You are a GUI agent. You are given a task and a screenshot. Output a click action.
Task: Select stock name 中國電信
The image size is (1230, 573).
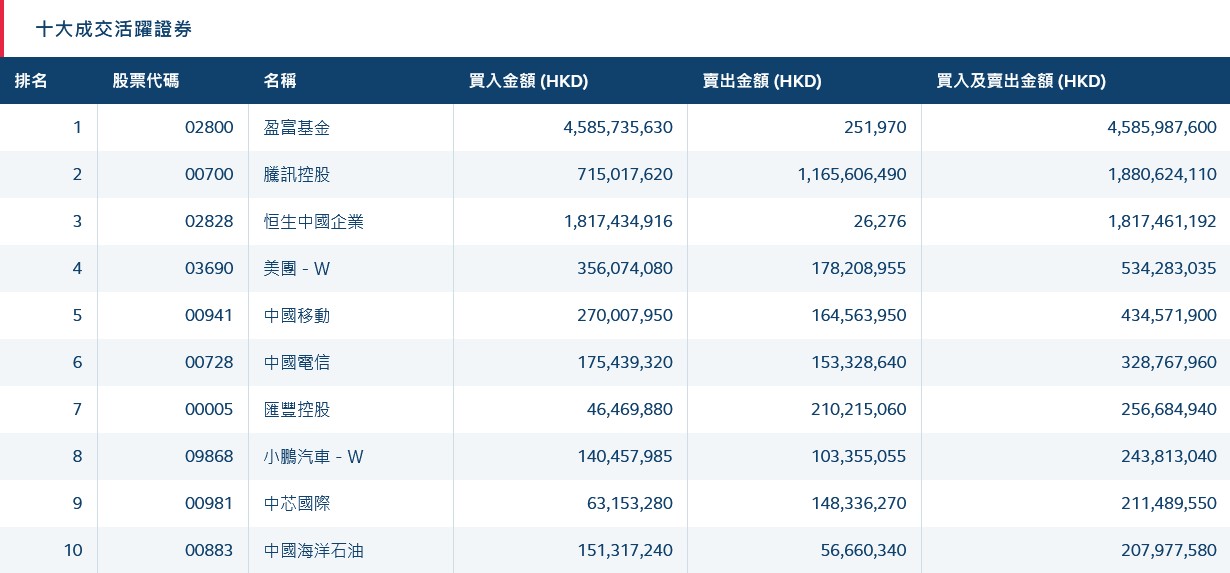tap(297, 362)
